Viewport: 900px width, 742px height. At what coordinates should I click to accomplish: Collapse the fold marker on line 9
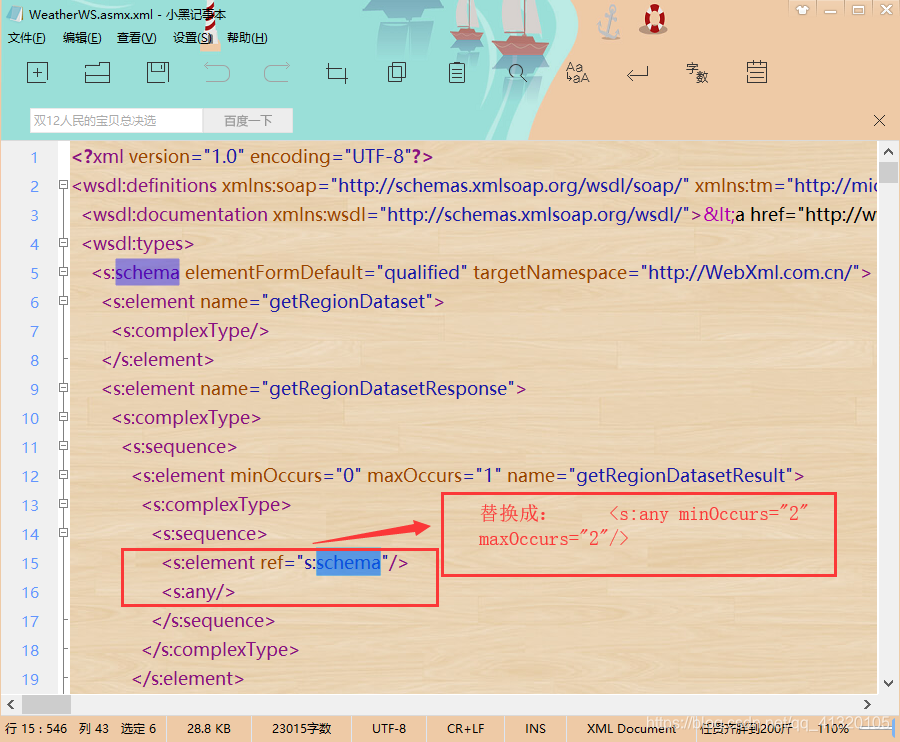pos(63,387)
